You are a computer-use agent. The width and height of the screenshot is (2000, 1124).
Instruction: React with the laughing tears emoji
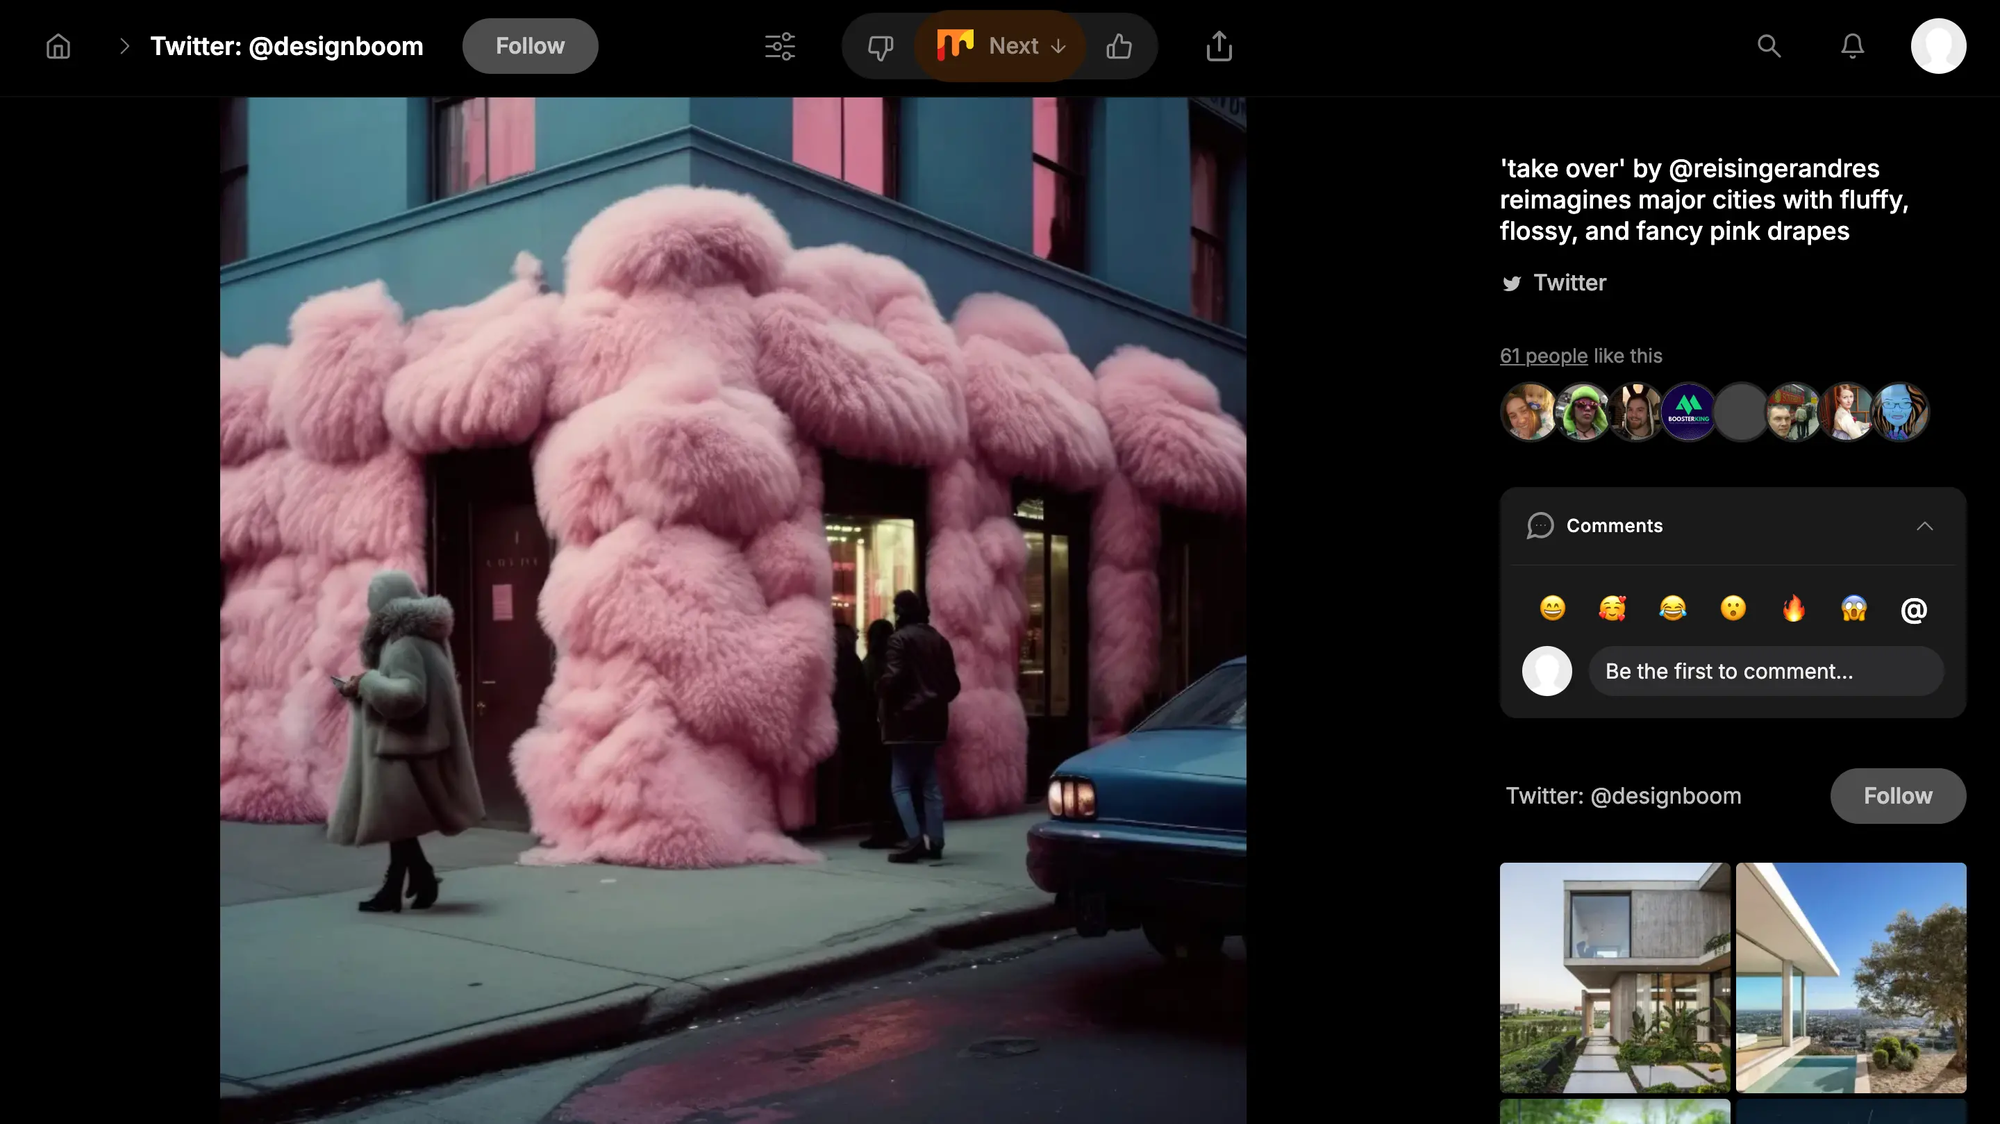(x=1672, y=608)
